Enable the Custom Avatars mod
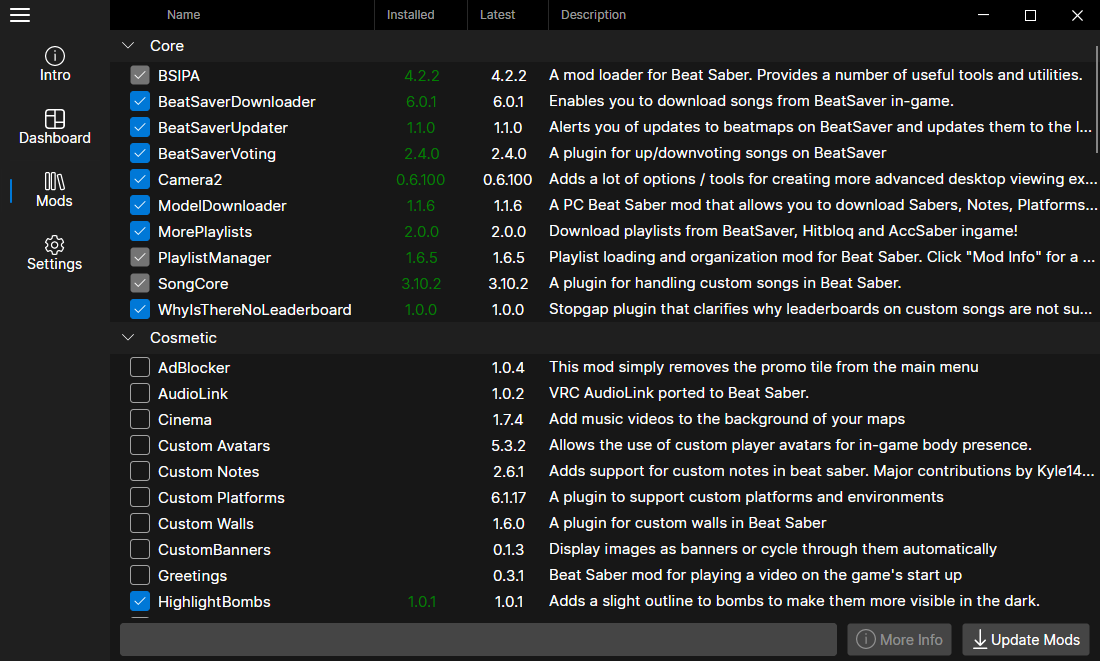1100x661 pixels. pos(140,445)
